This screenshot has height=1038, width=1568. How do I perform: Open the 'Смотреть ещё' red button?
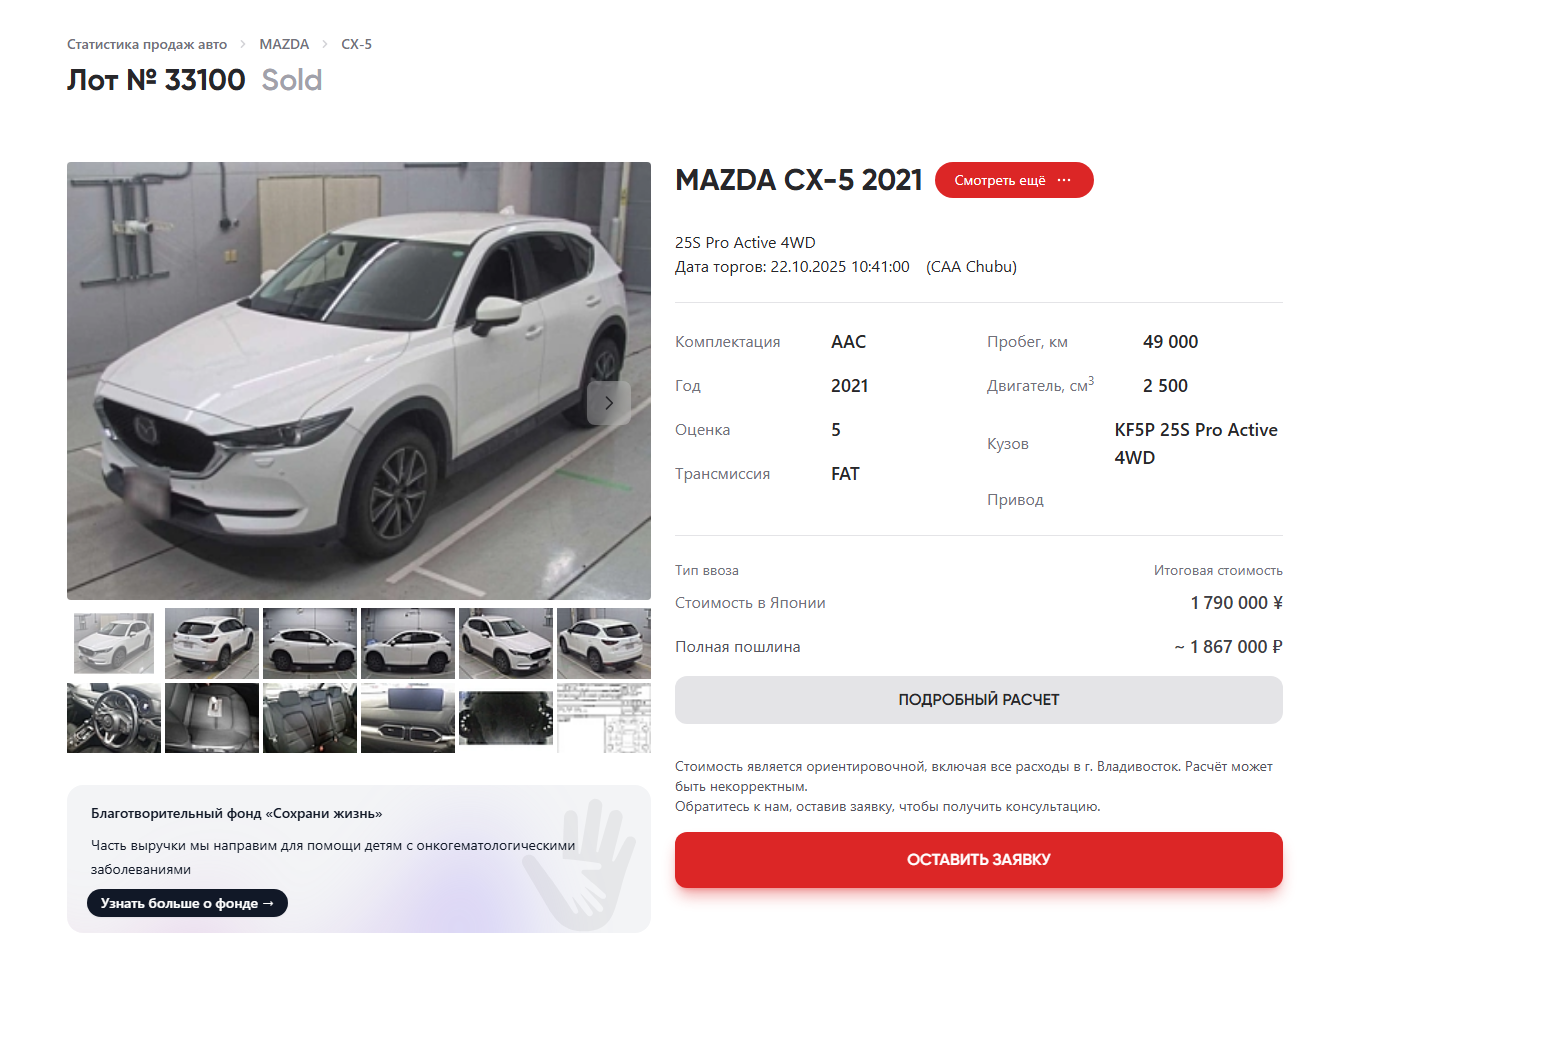point(1013,180)
